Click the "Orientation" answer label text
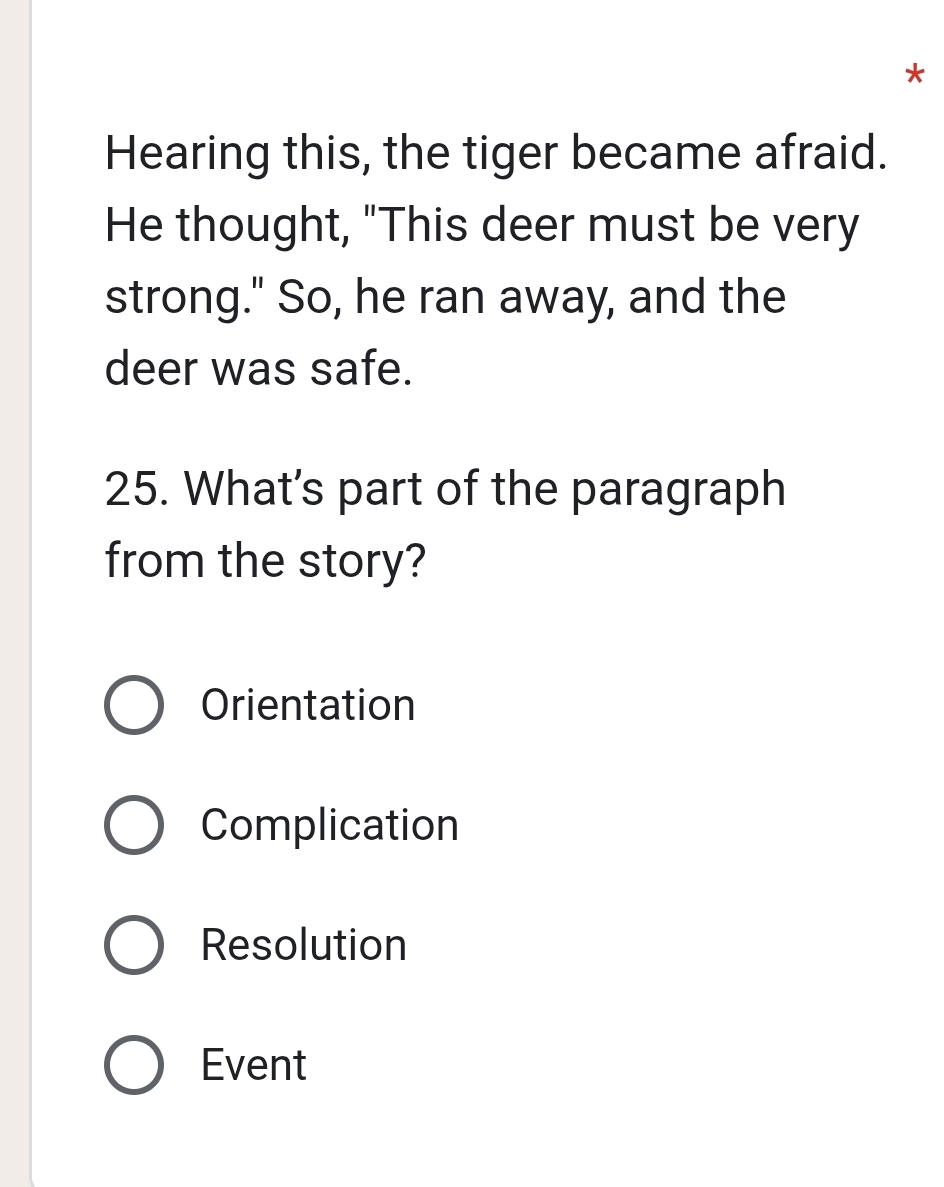The height and width of the screenshot is (1187, 944). pos(308,706)
